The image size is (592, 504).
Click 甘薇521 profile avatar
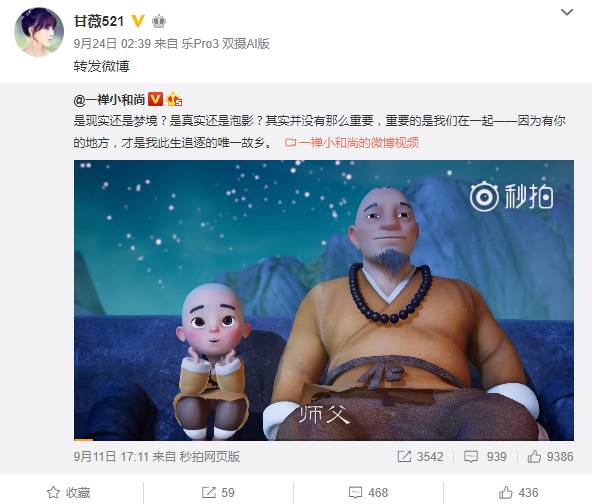point(39,32)
